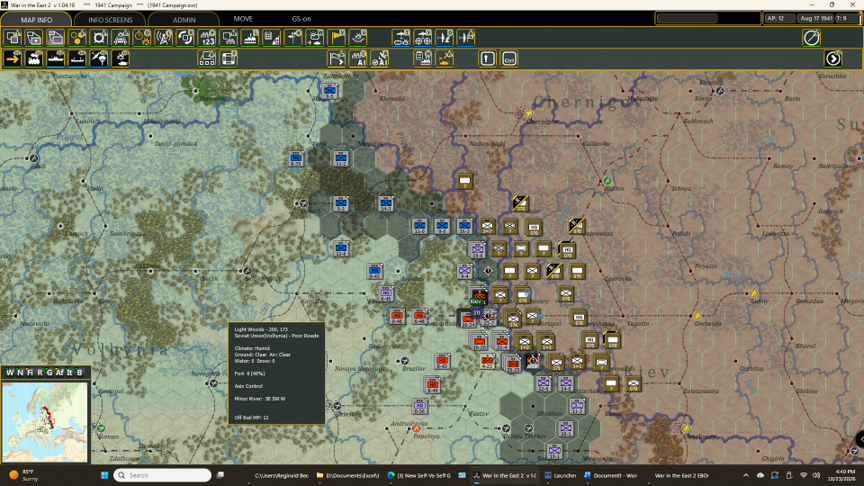
Task: Click the aircraft with bombs icon
Action: [x=444, y=38]
